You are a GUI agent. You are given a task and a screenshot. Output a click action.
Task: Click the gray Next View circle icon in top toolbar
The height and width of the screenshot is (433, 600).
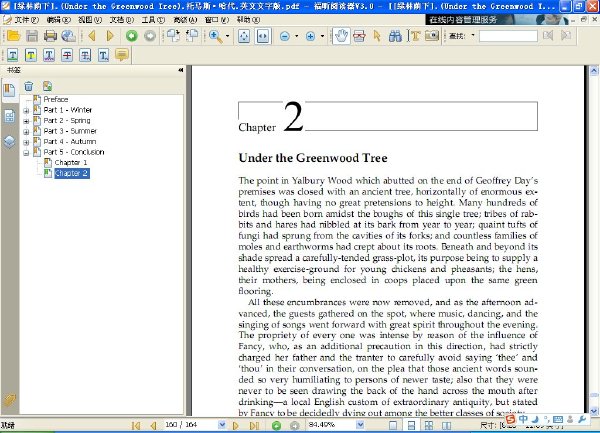pyautogui.click(x=150, y=36)
